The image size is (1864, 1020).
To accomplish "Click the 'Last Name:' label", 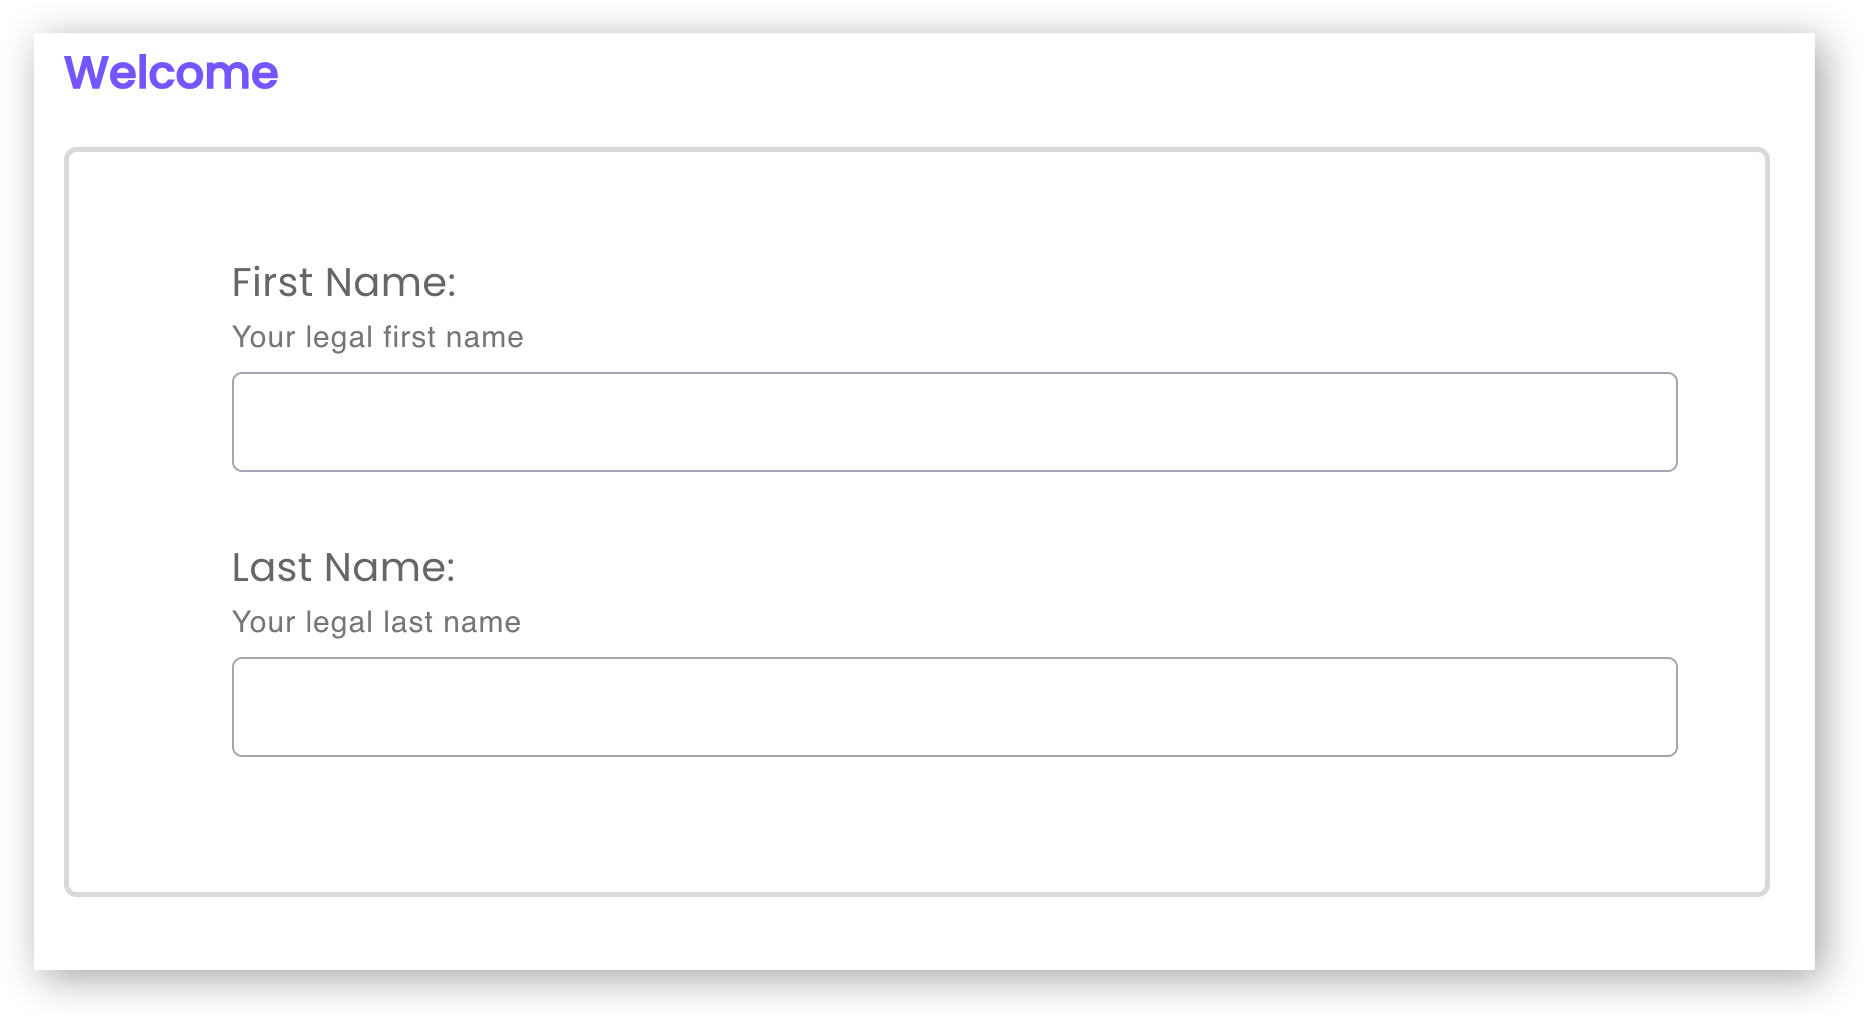I will click(x=343, y=568).
